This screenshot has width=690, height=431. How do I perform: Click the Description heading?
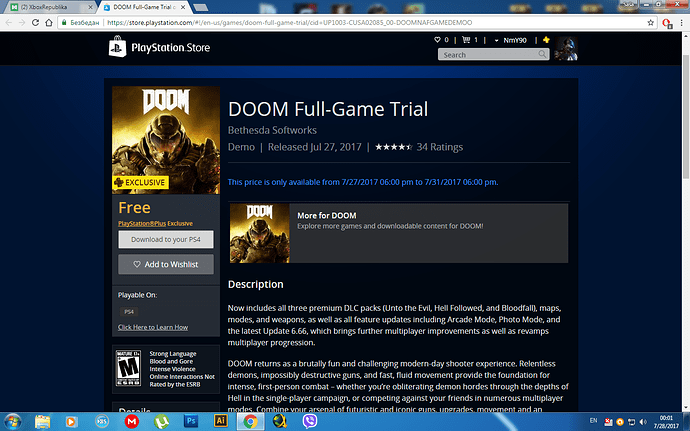[x=256, y=284]
